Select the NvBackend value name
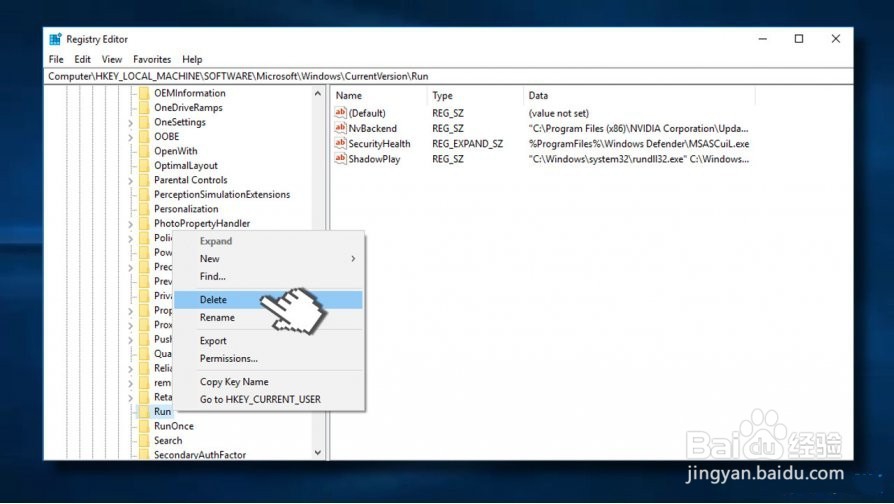894x504 pixels. tap(373, 129)
